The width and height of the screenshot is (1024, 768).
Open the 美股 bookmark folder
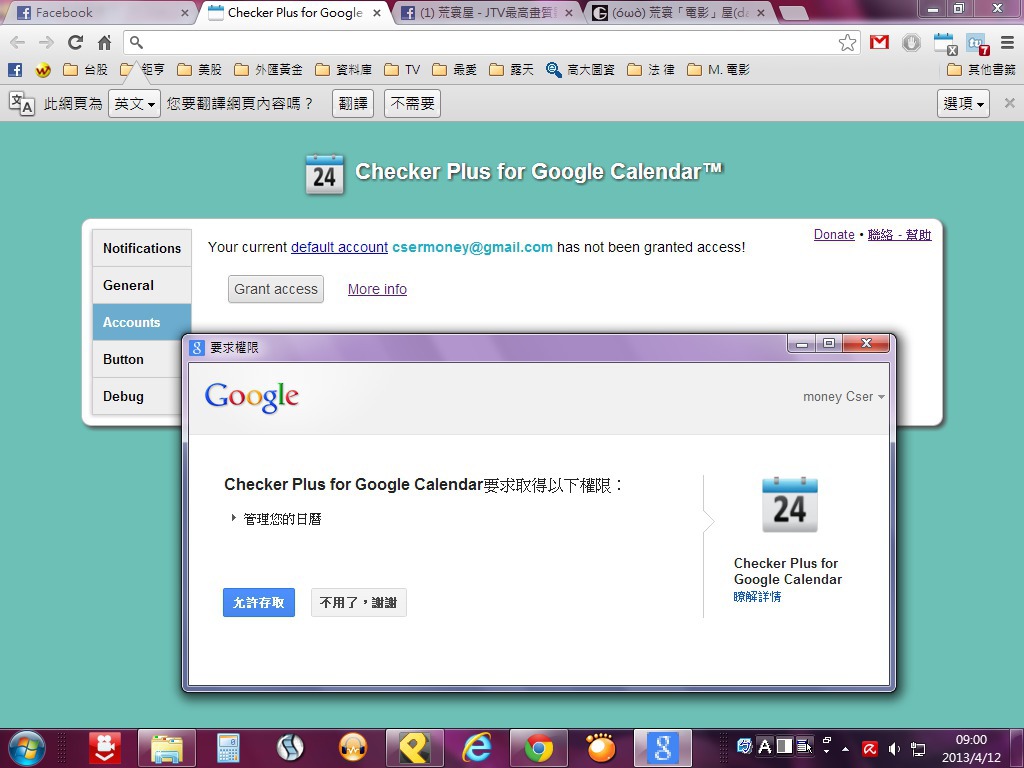(200, 70)
